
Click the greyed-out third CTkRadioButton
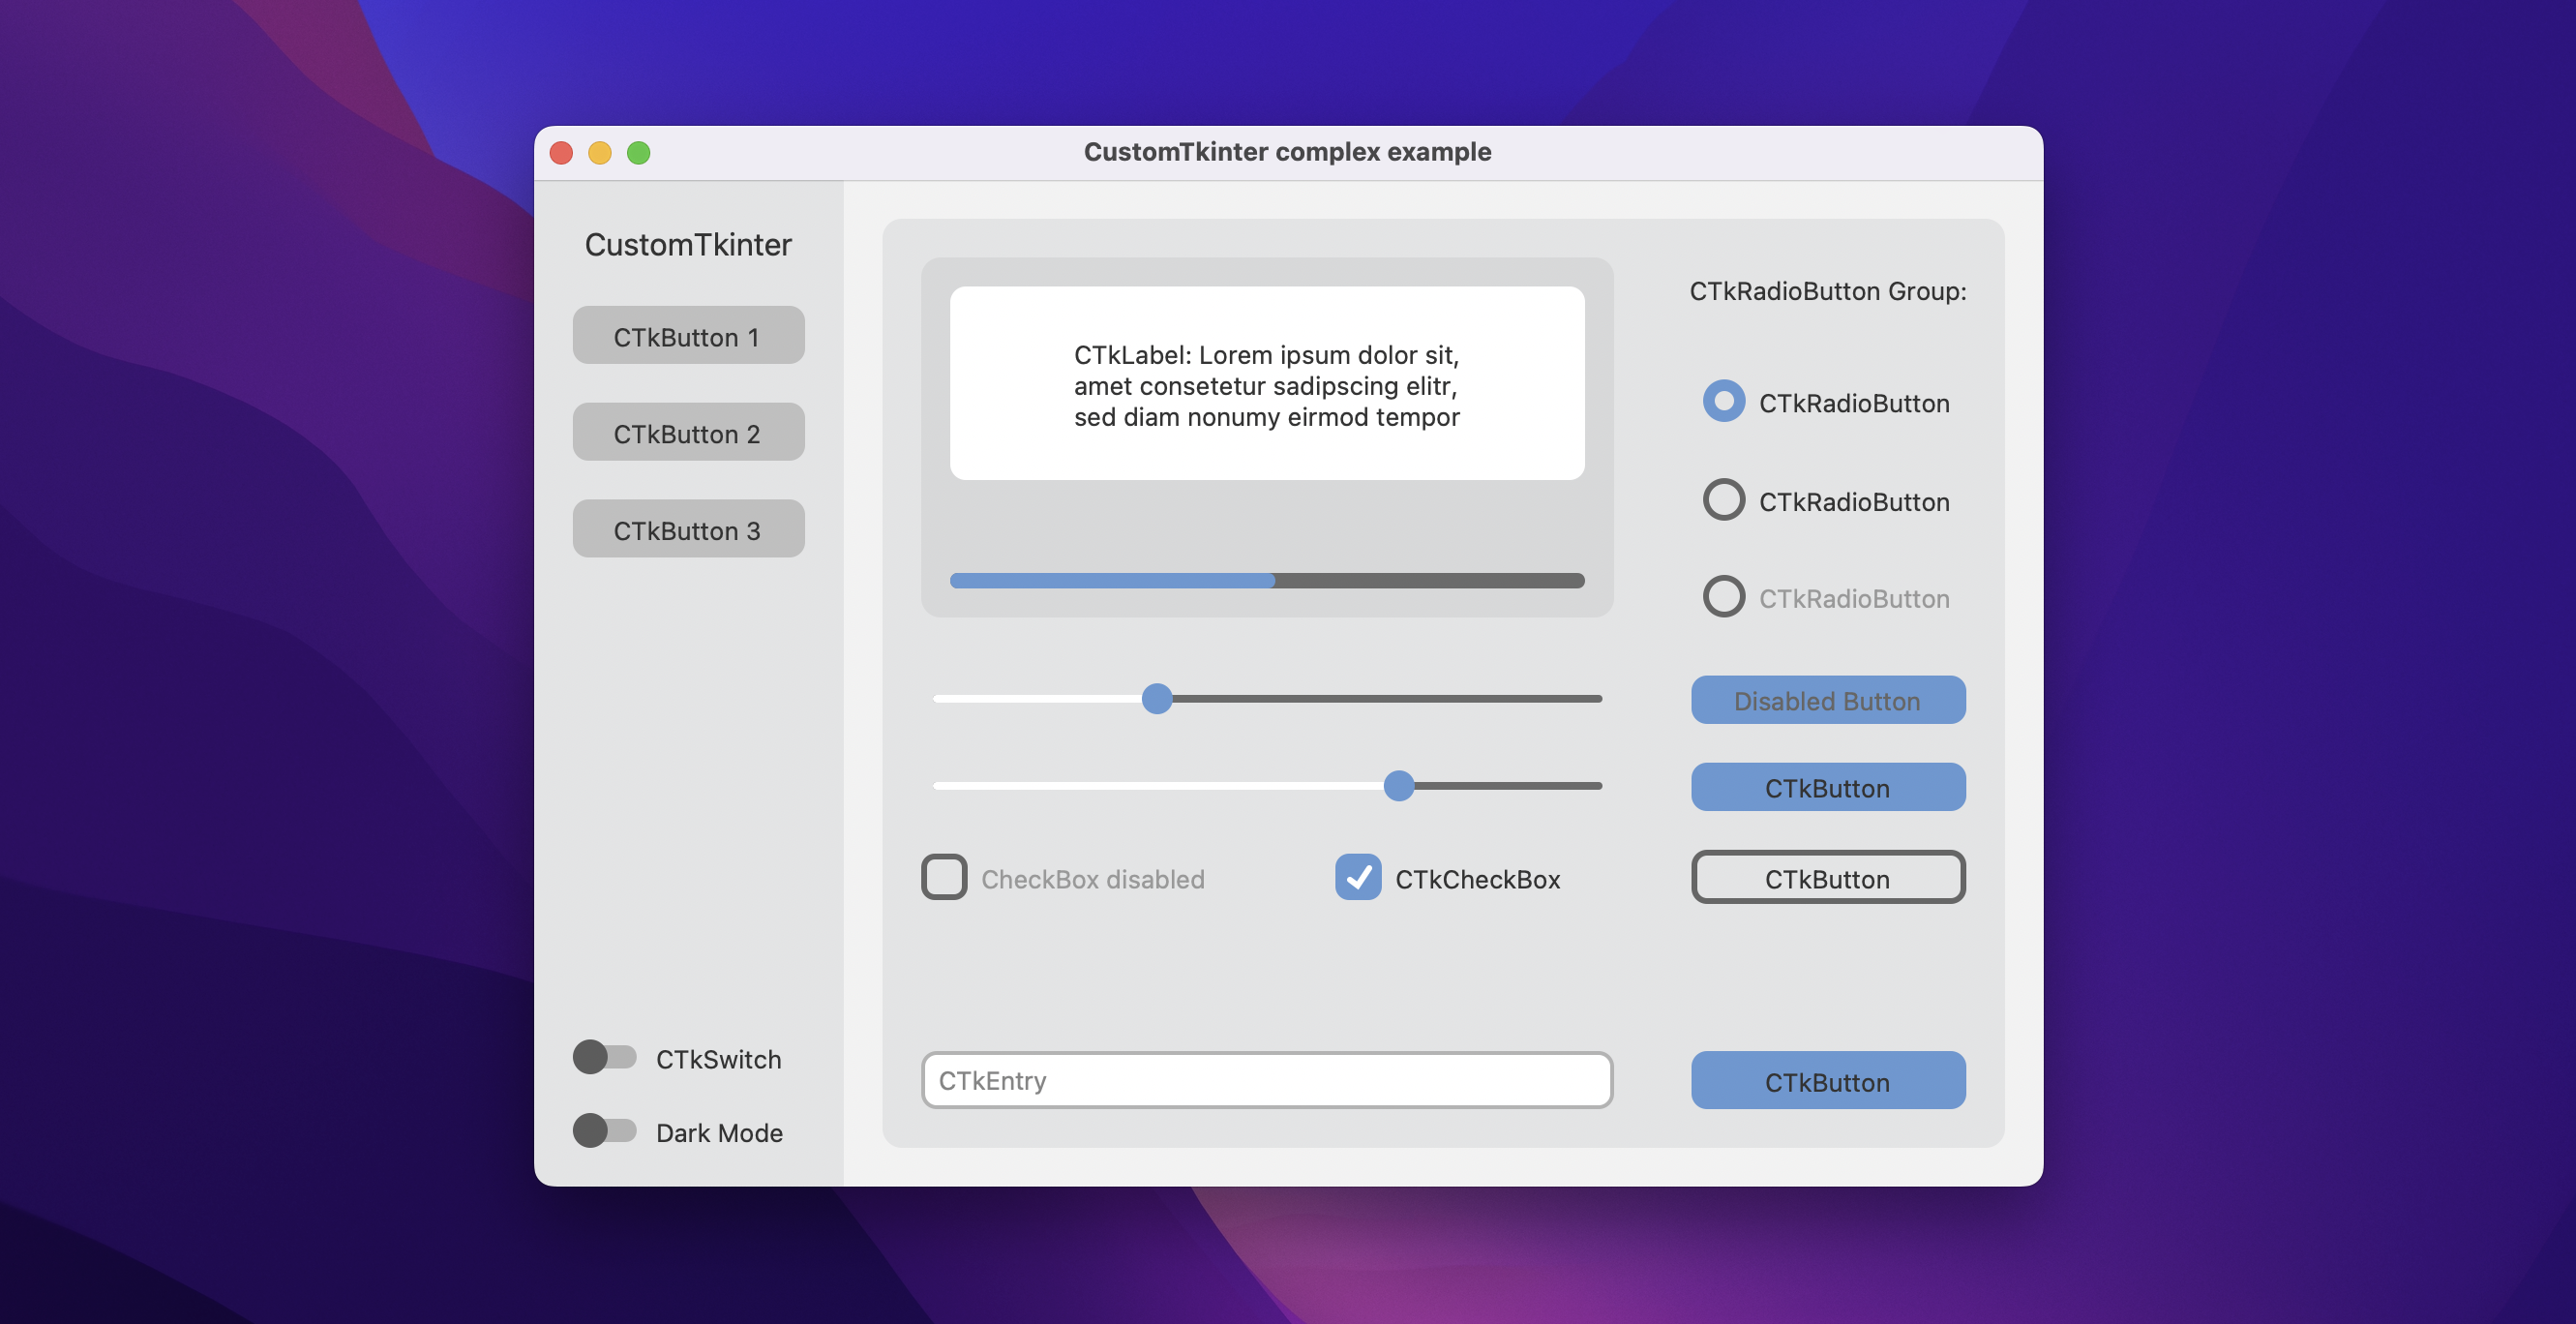1723,597
